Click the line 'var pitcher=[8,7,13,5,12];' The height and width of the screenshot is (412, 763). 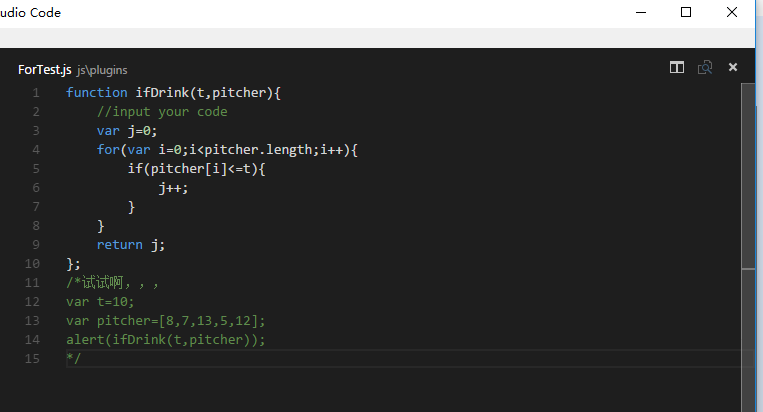click(166, 321)
